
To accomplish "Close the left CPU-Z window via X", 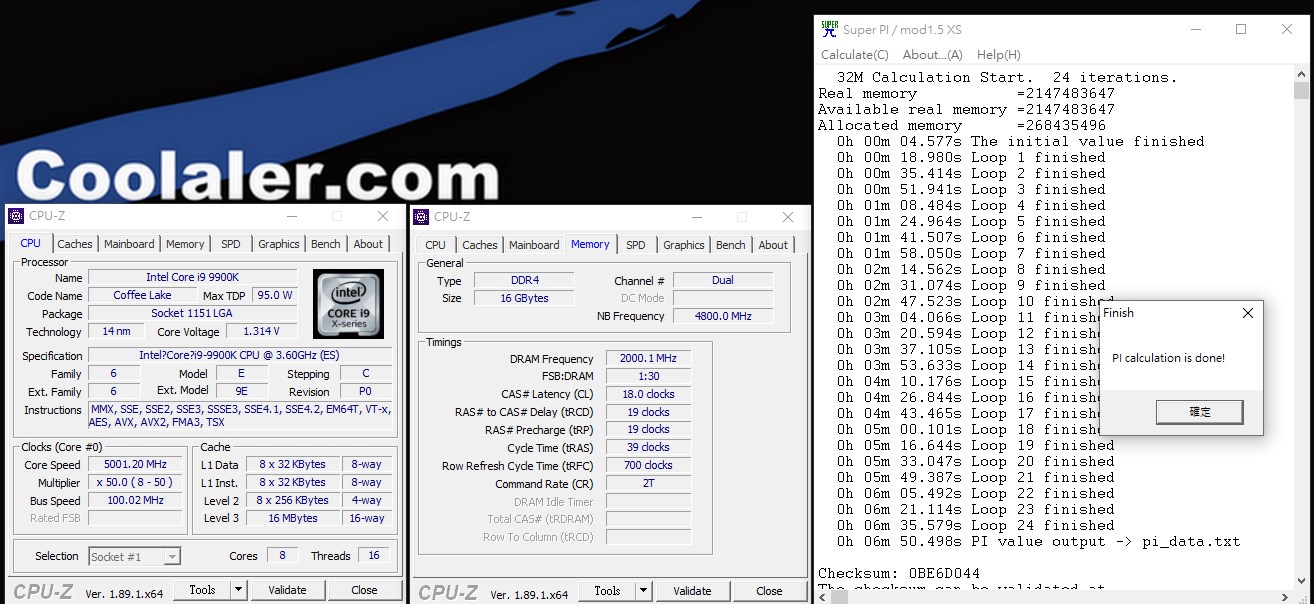I will 383,216.
